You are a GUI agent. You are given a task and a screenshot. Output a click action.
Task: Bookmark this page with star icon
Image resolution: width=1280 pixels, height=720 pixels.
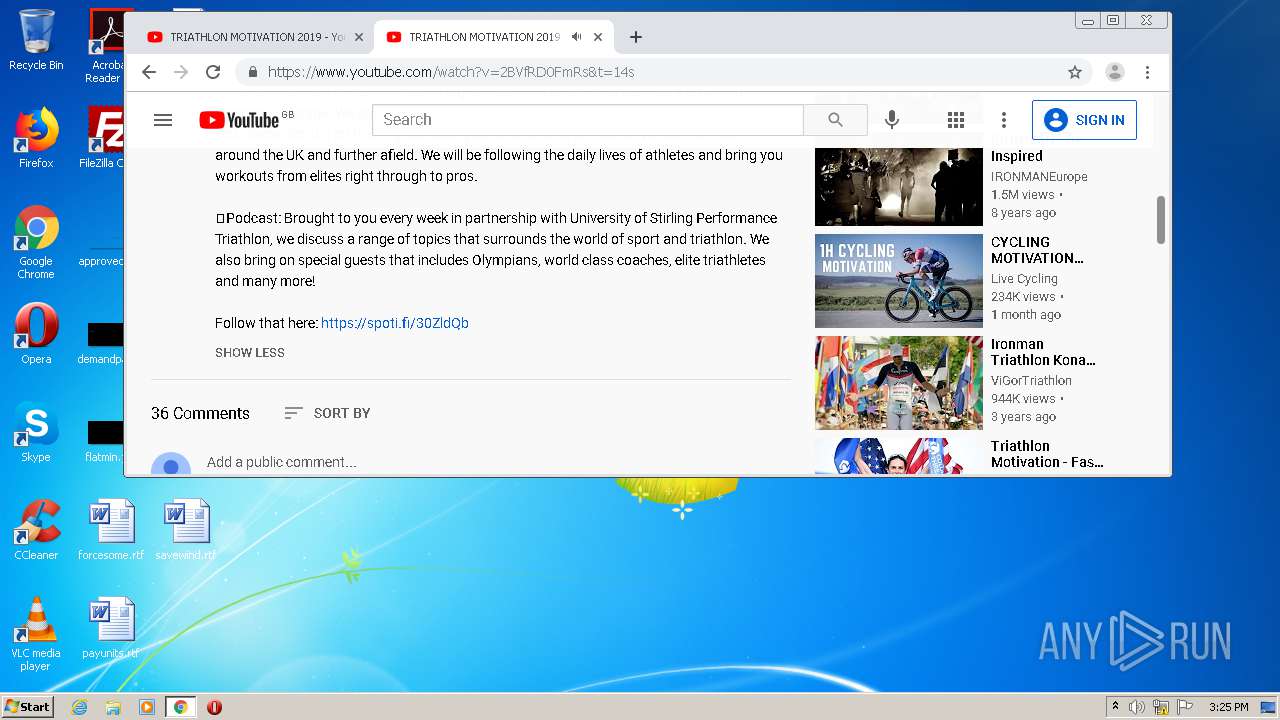click(1075, 72)
